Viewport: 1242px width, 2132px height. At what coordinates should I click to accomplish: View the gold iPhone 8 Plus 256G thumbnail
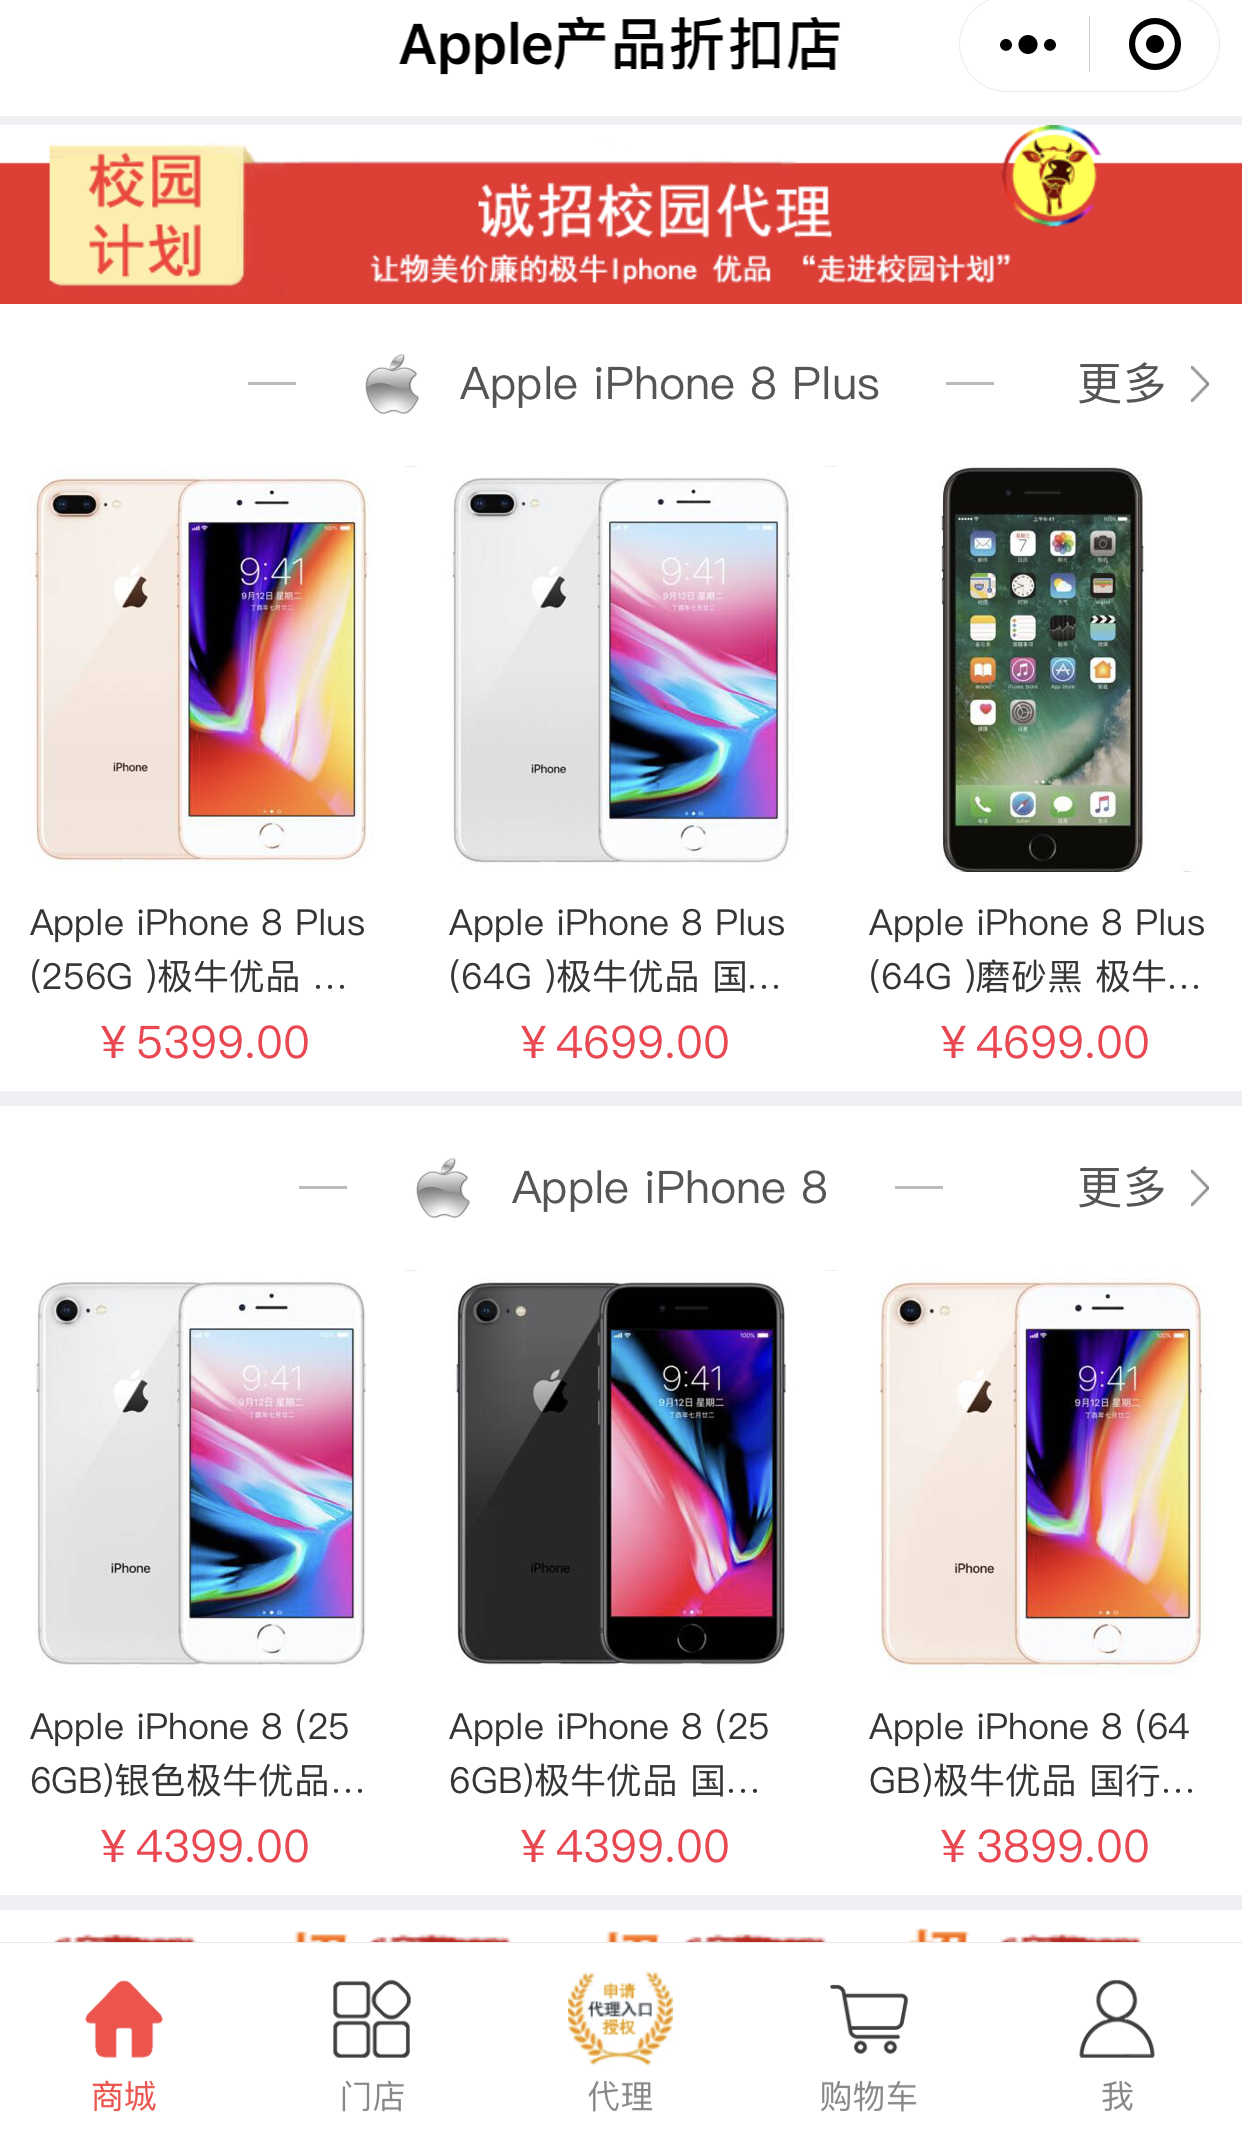(x=201, y=669)
